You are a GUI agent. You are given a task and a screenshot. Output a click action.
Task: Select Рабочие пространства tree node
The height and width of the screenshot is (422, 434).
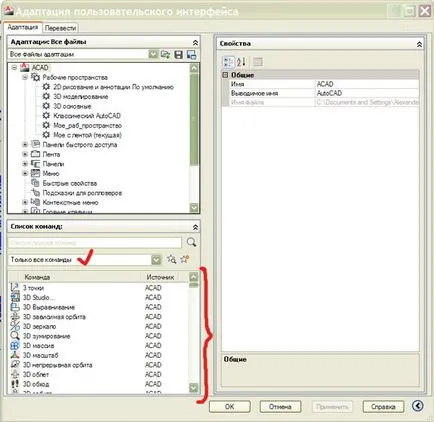(75, 77)
